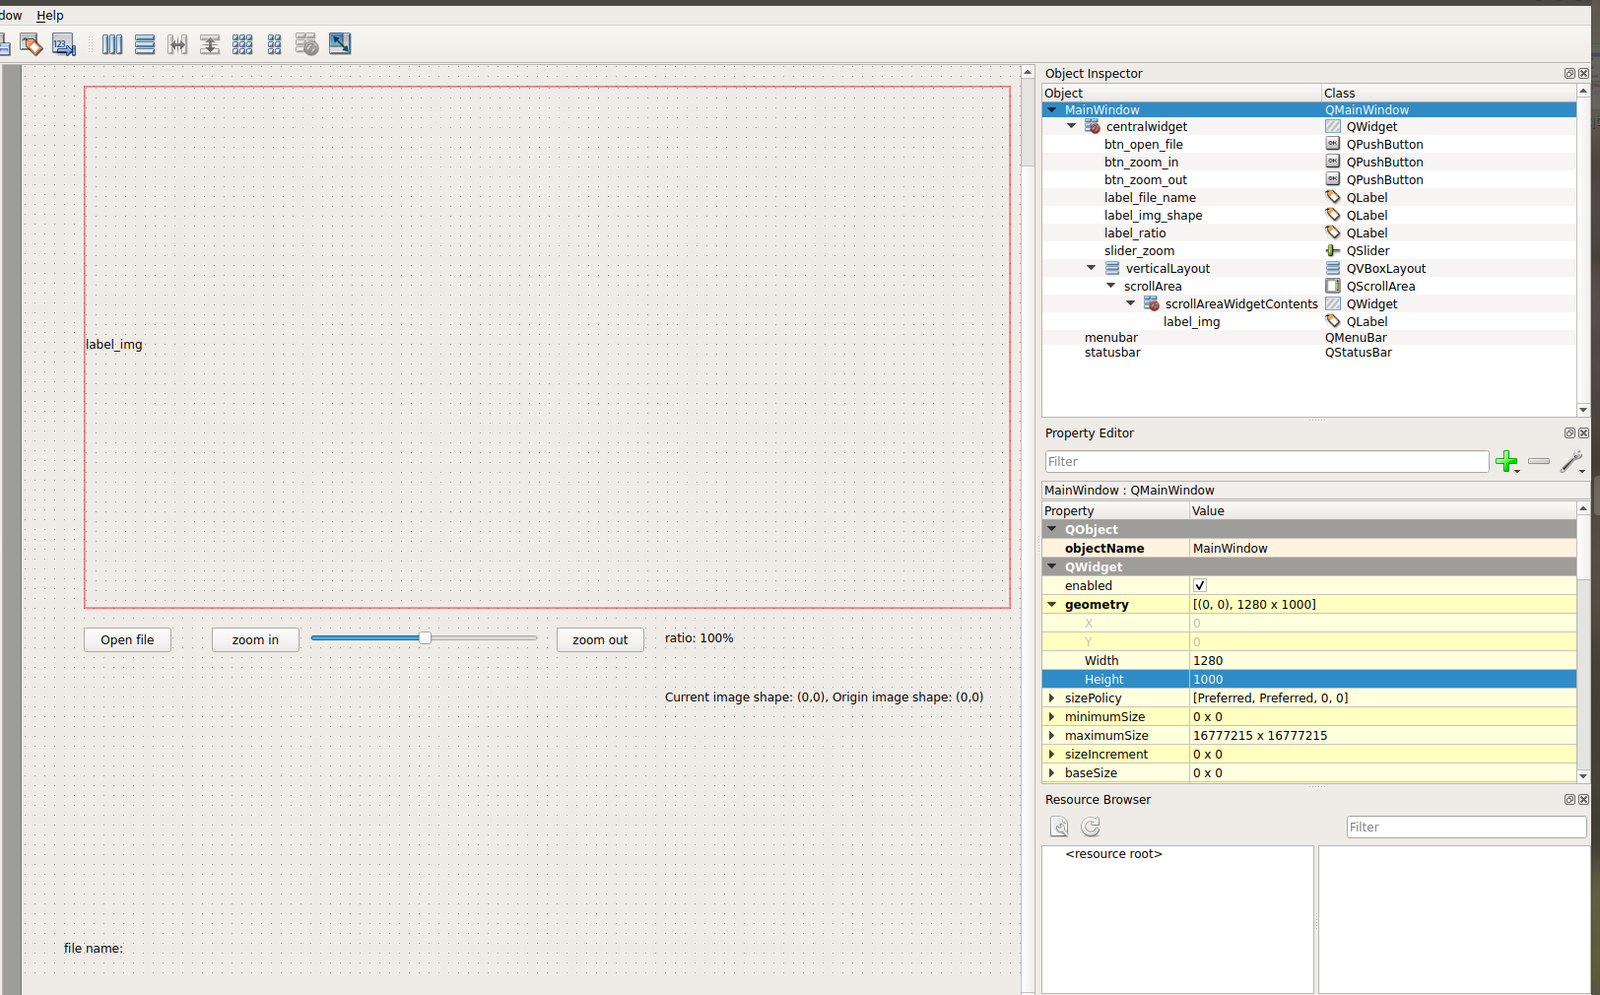Collapse the geometry property group
Screen dimensions: 1600x995
point(1052,605)
